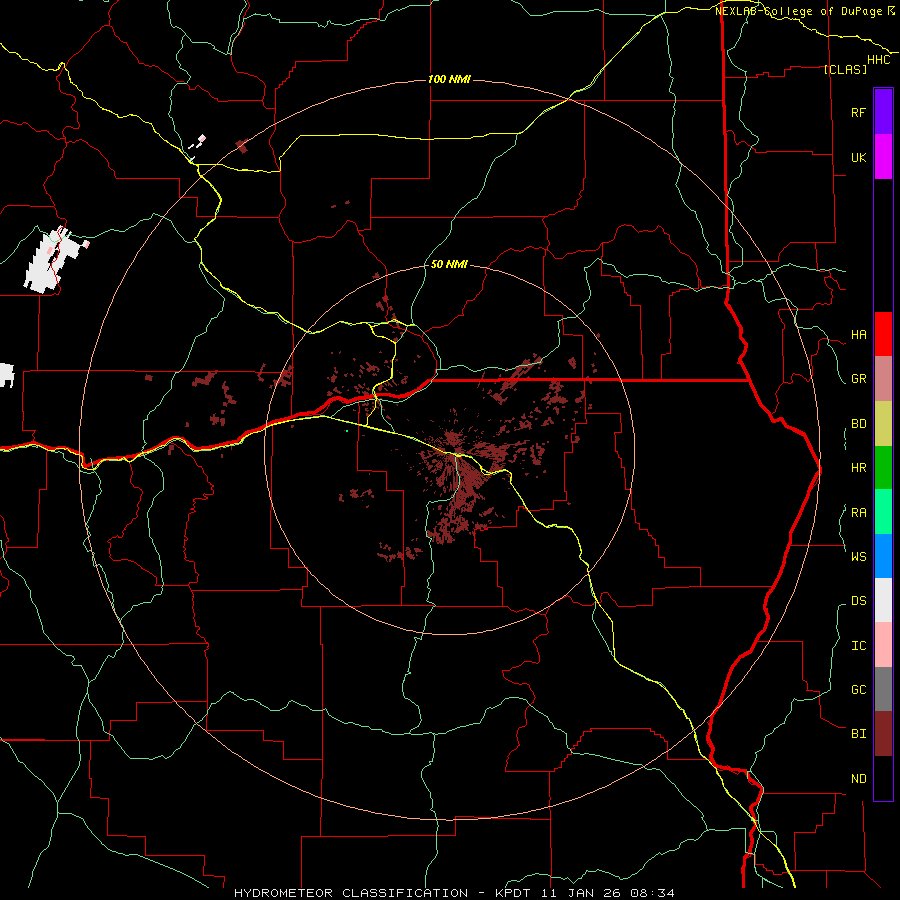Click the GC gray legend color swatch
Screen dimensions: 900x900
pos(883,689)
